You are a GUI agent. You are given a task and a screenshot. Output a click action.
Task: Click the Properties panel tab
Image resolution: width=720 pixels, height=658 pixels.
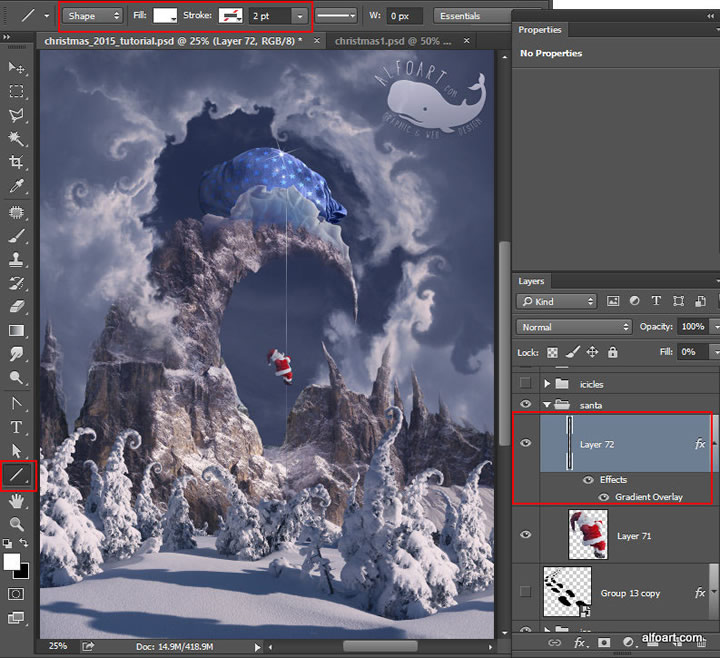click(x=541, y=30)
